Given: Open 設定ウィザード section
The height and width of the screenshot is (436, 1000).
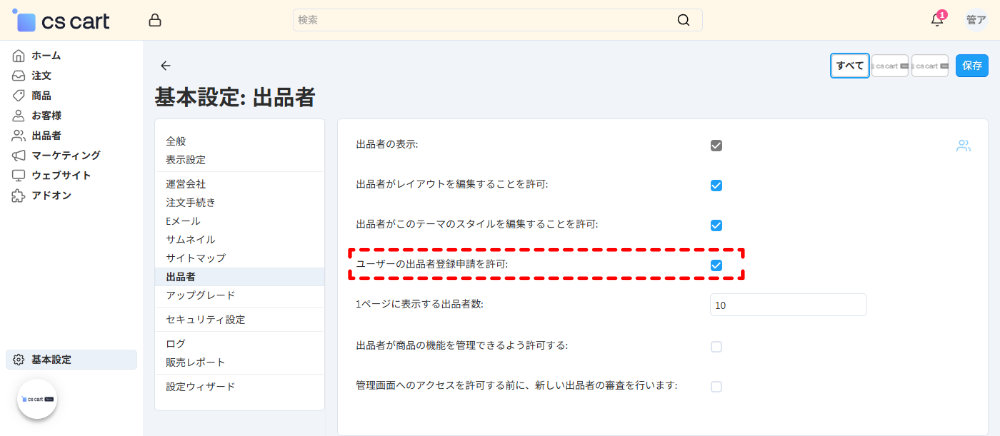Looking at the screenshot, I should click(200, 387).
